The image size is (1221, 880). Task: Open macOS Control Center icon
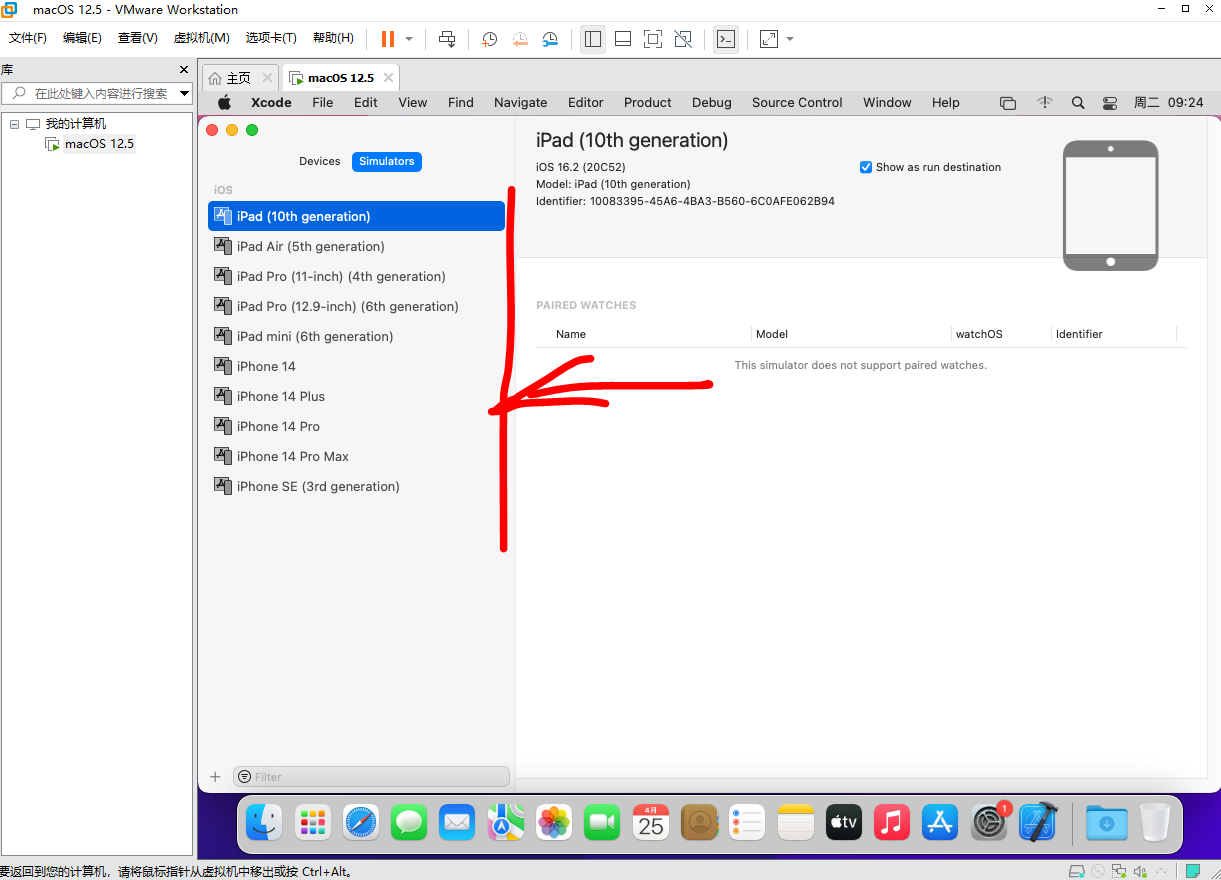click(x=1110, y=103)
